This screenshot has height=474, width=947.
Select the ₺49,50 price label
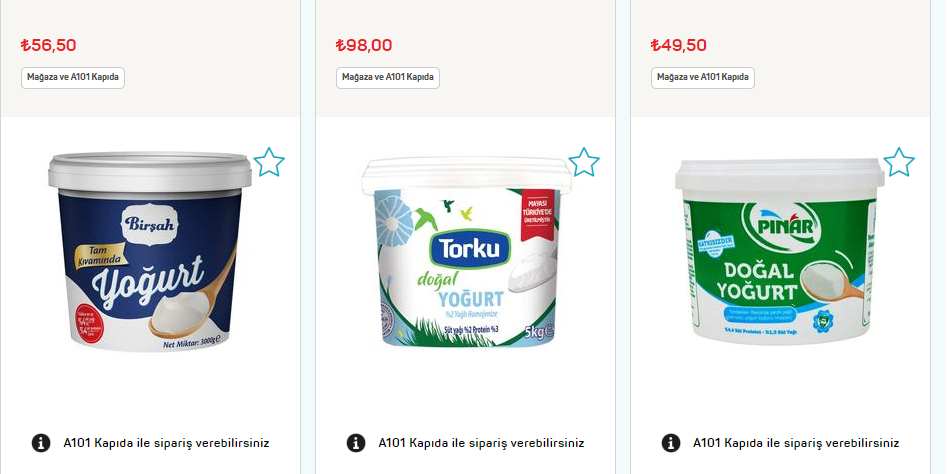coord(678,45)
